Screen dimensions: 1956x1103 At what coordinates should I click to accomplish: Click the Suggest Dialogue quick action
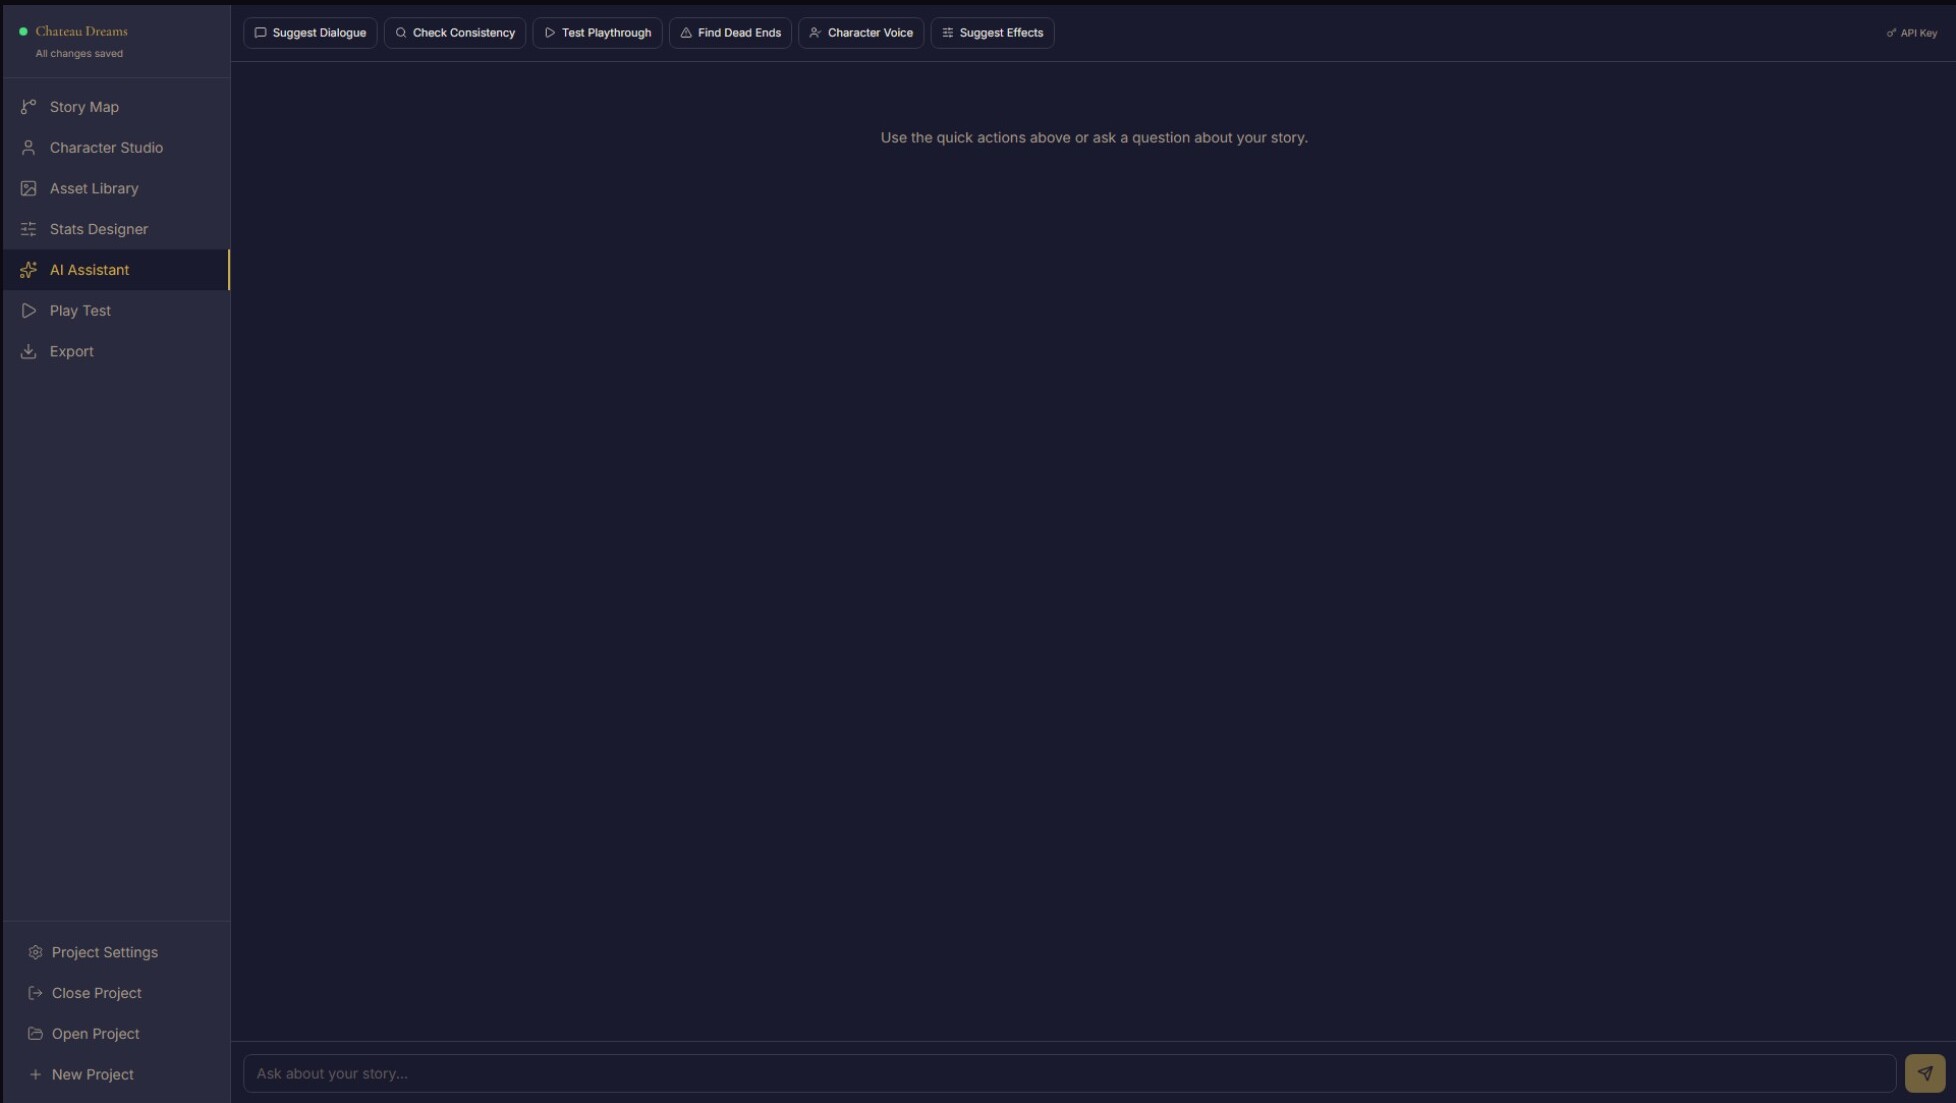(310, 32)
